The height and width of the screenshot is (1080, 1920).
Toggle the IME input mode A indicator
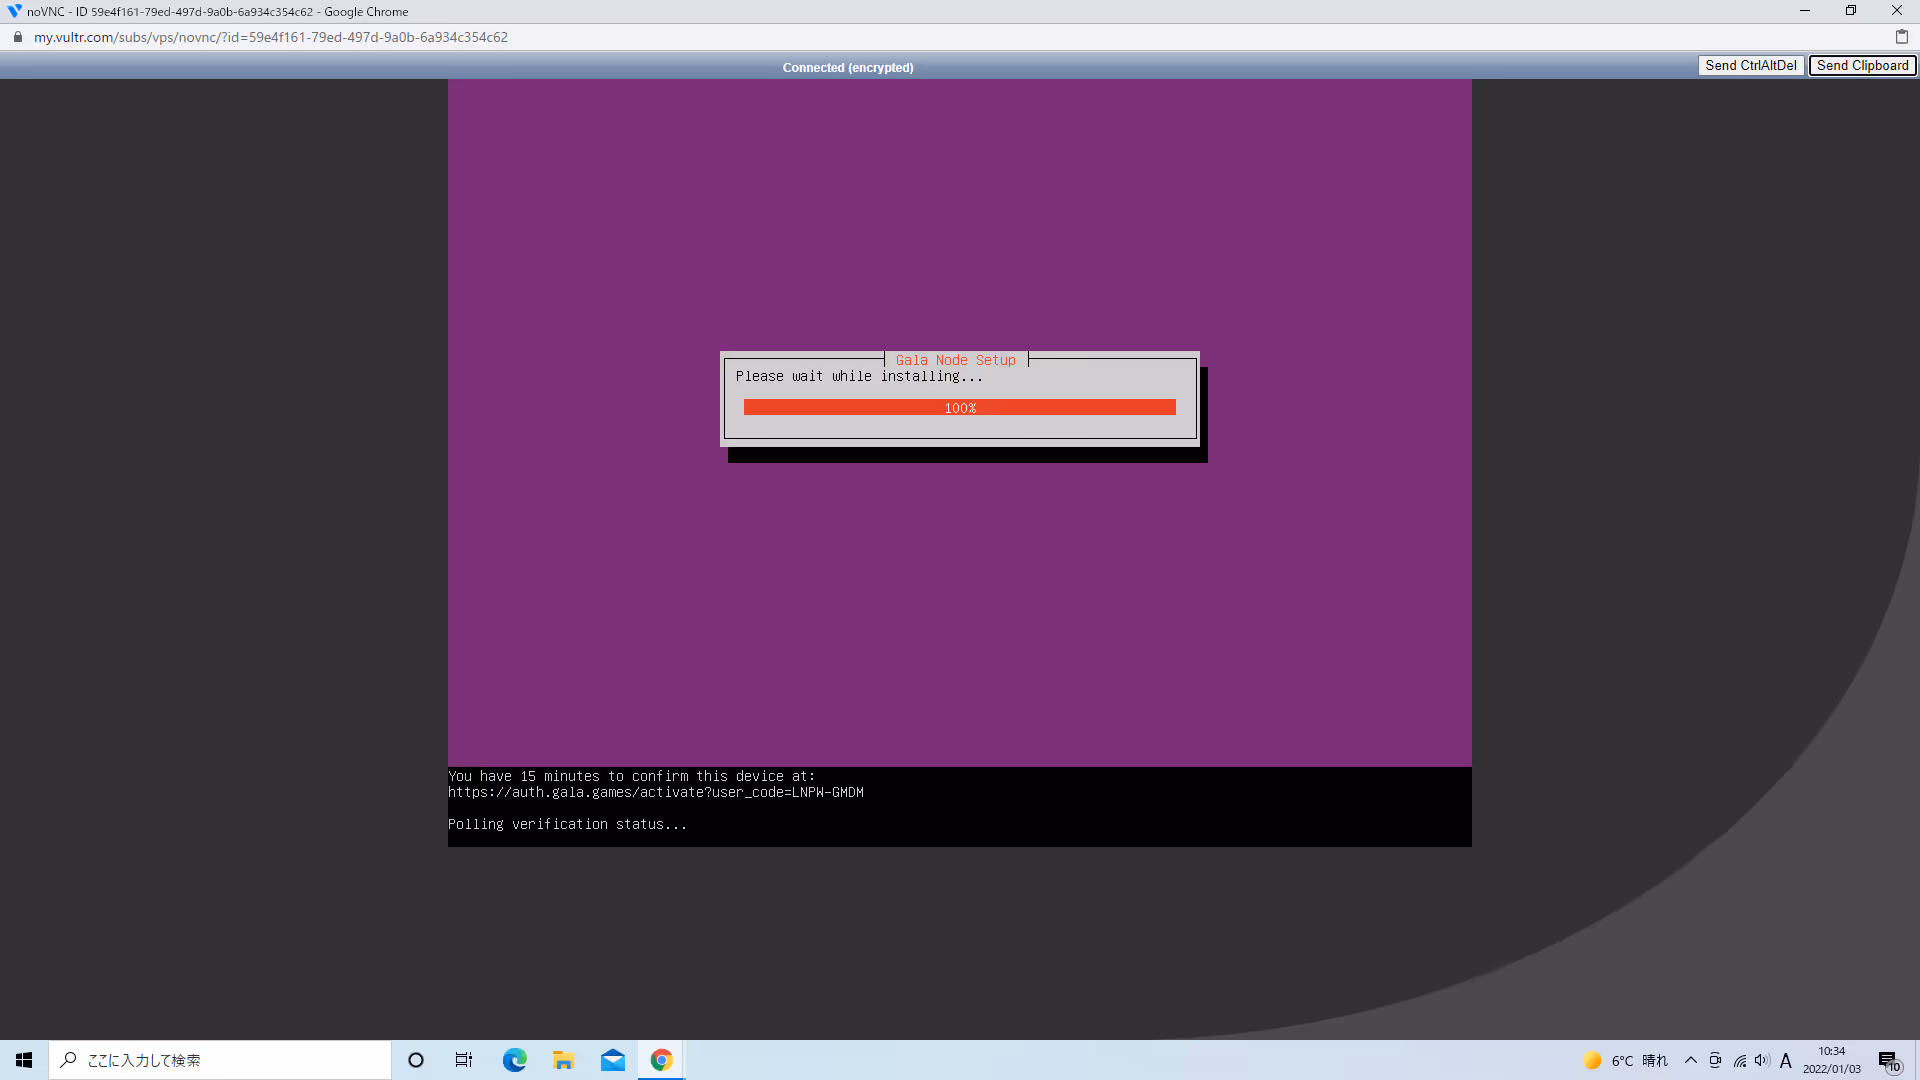tap(1786, 1060)
